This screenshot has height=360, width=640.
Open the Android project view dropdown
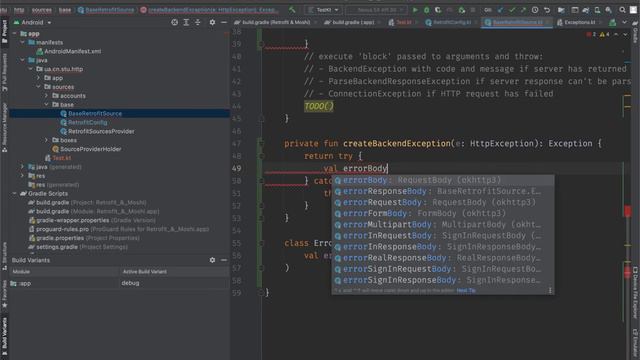32,22
